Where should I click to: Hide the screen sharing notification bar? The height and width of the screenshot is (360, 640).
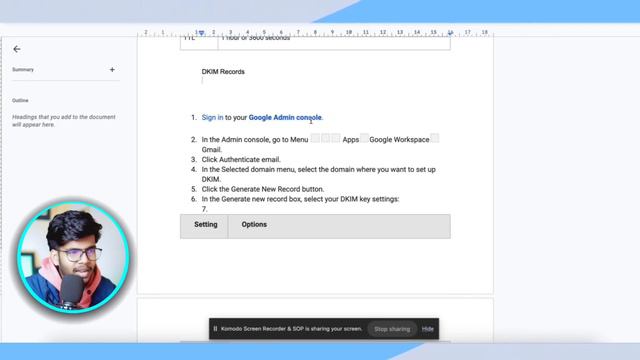(427, 329)
